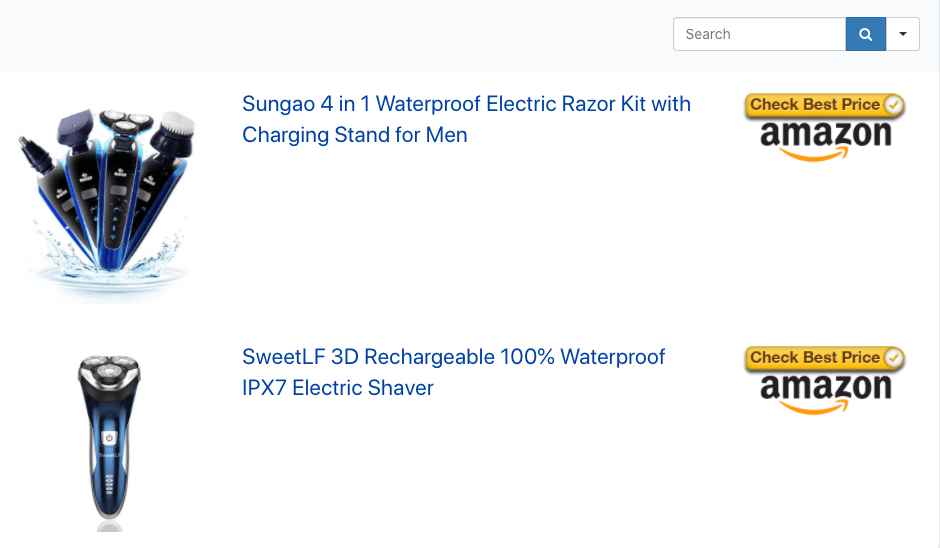Click the Sungao razor kit product image
This screenshot has width=940, height=548.
click(101, 195)
